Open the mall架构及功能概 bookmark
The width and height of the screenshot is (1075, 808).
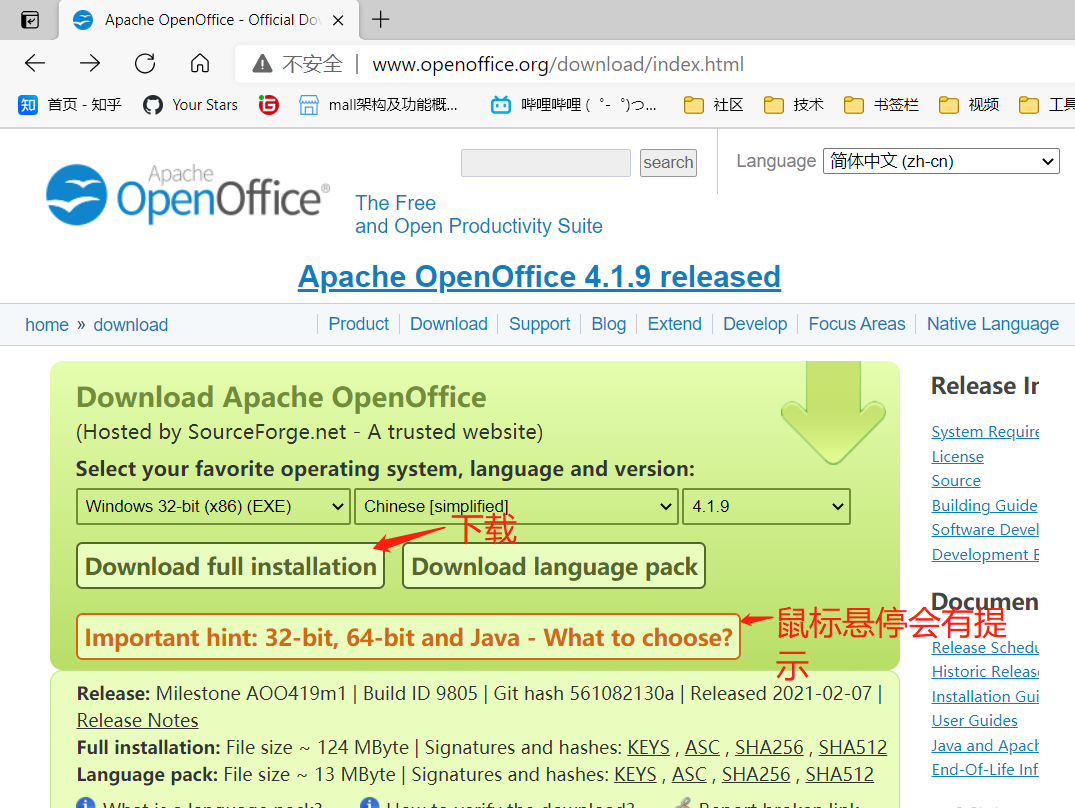[378, 105]
